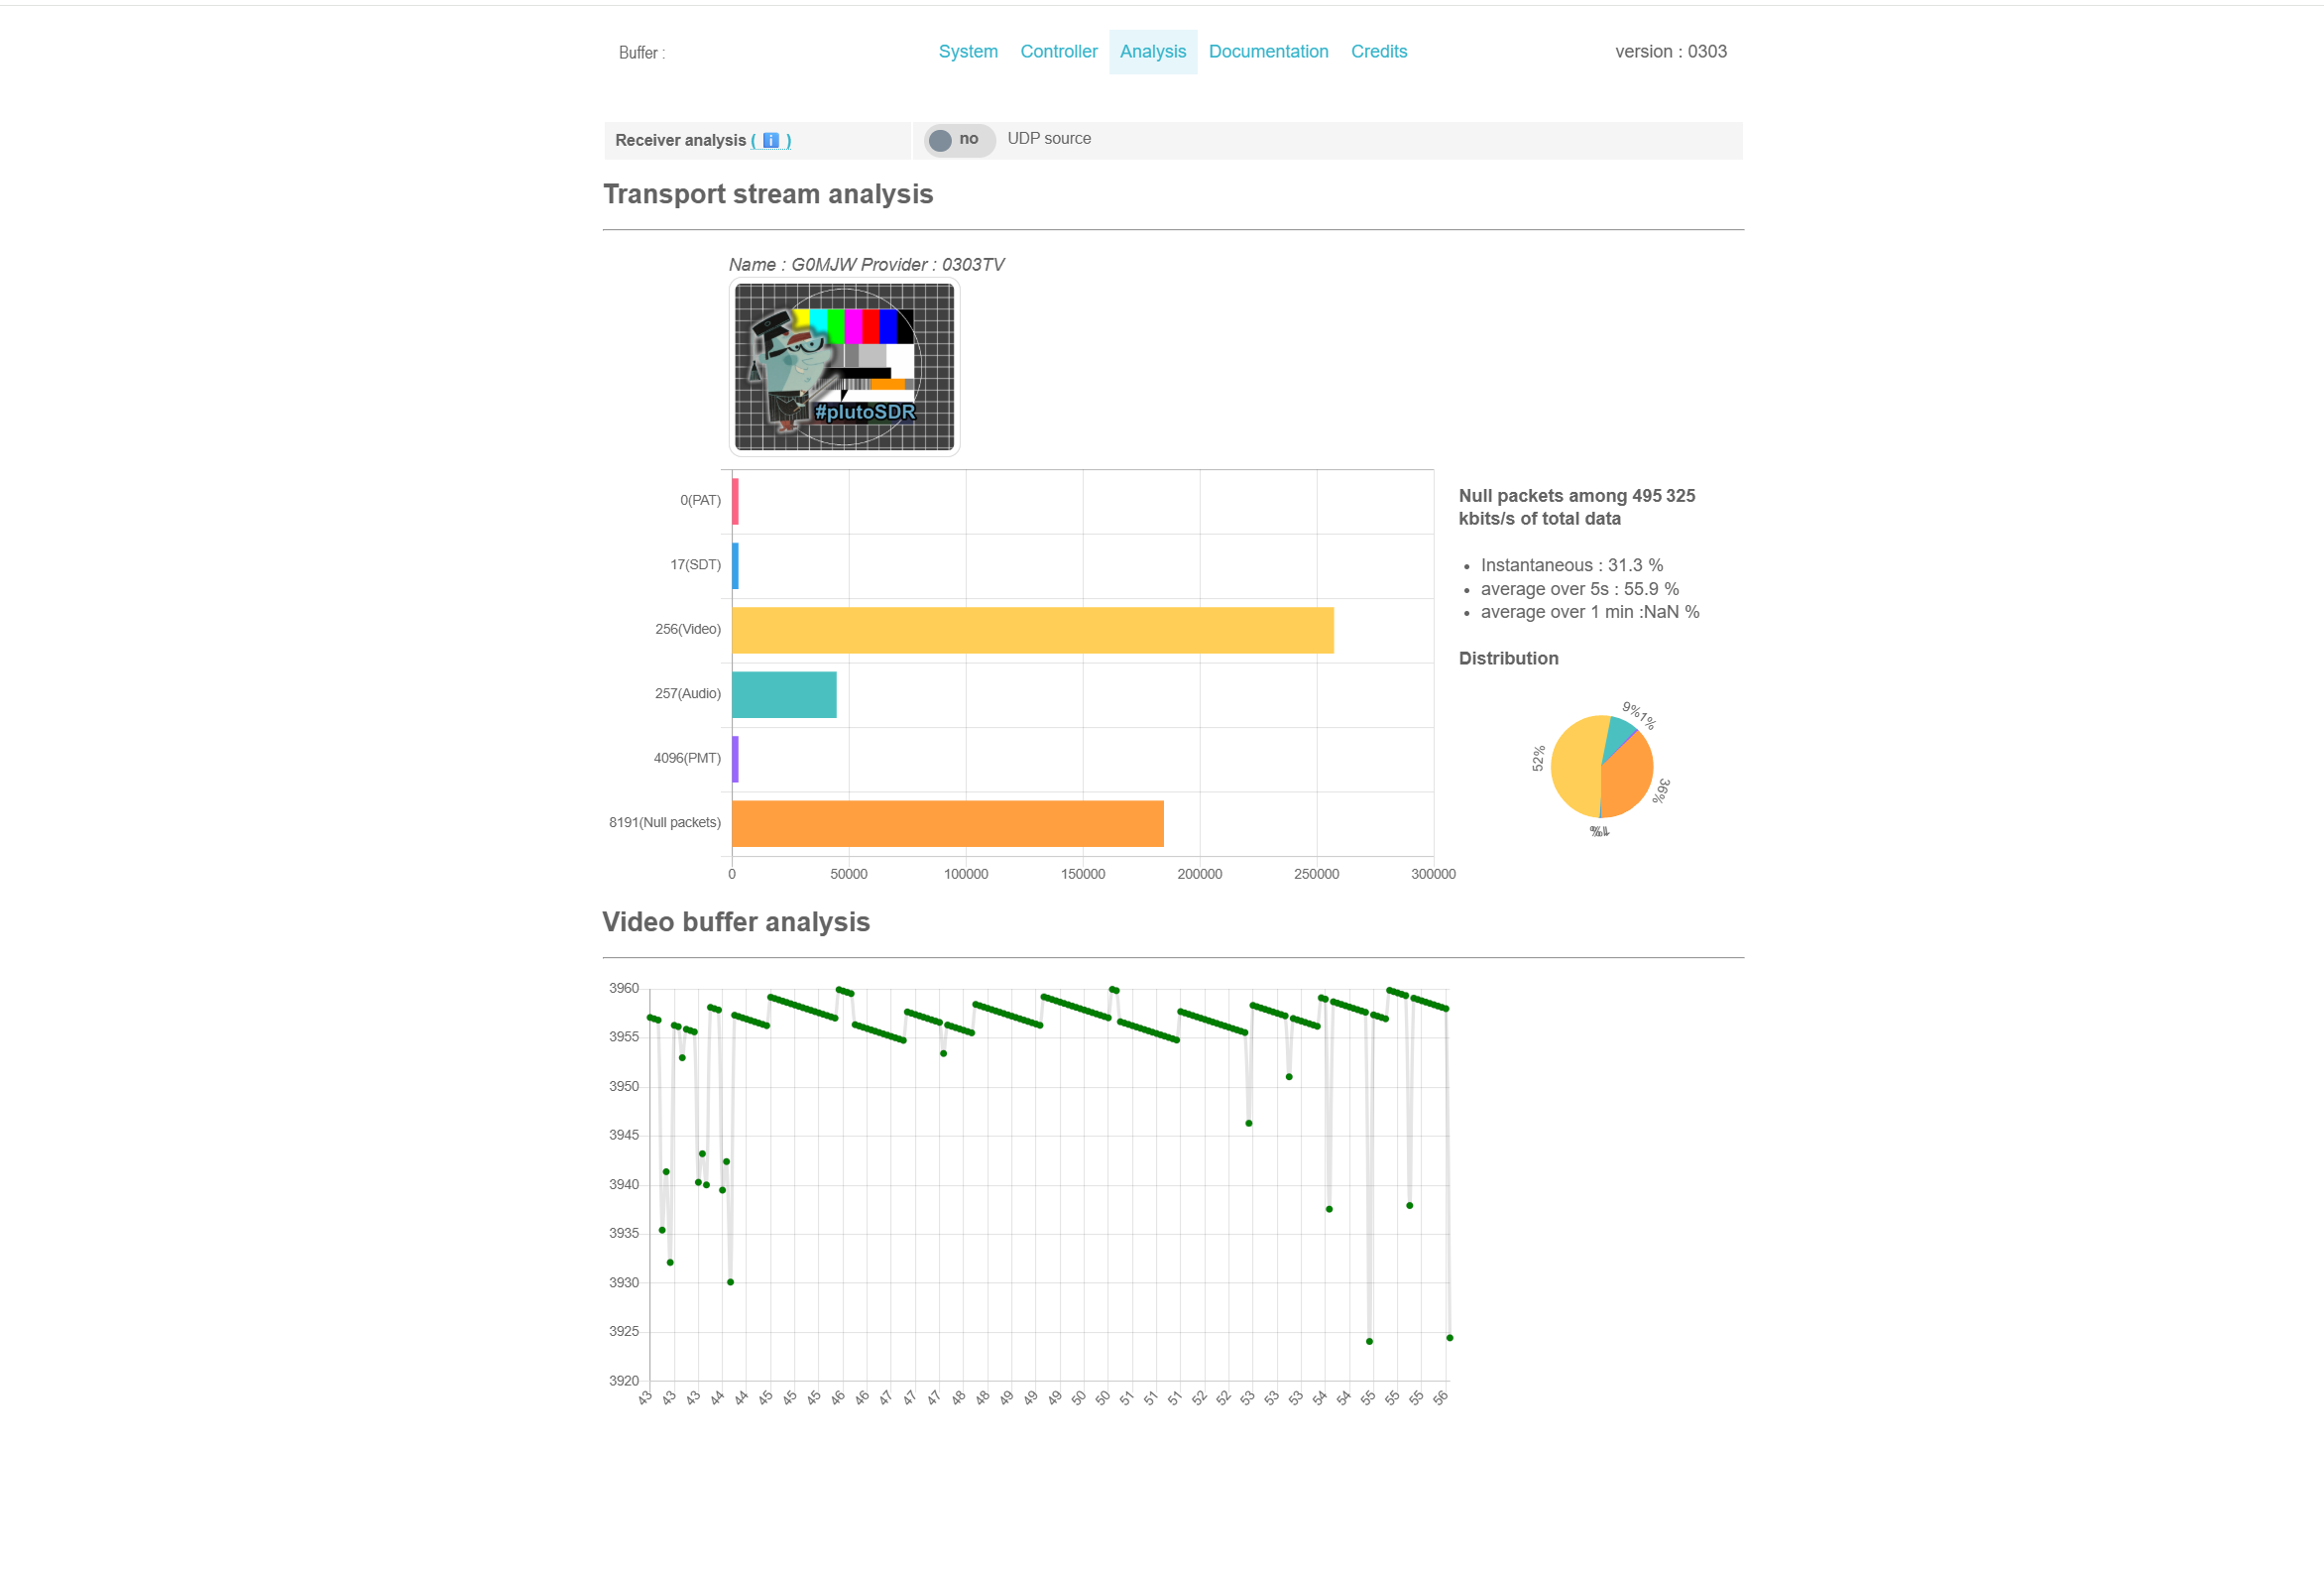Click the pink 0(PAT) bar

coord(735,502)
